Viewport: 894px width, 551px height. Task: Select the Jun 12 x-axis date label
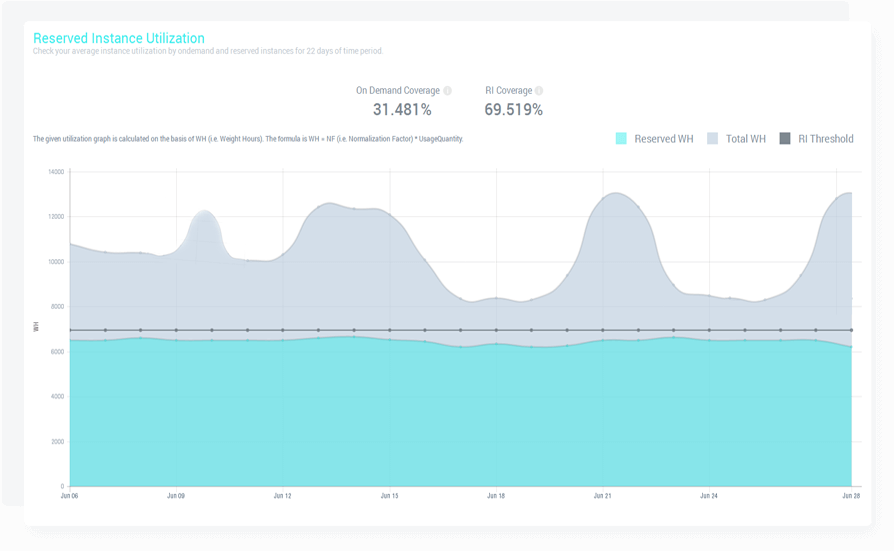click(x=282, y=495)
